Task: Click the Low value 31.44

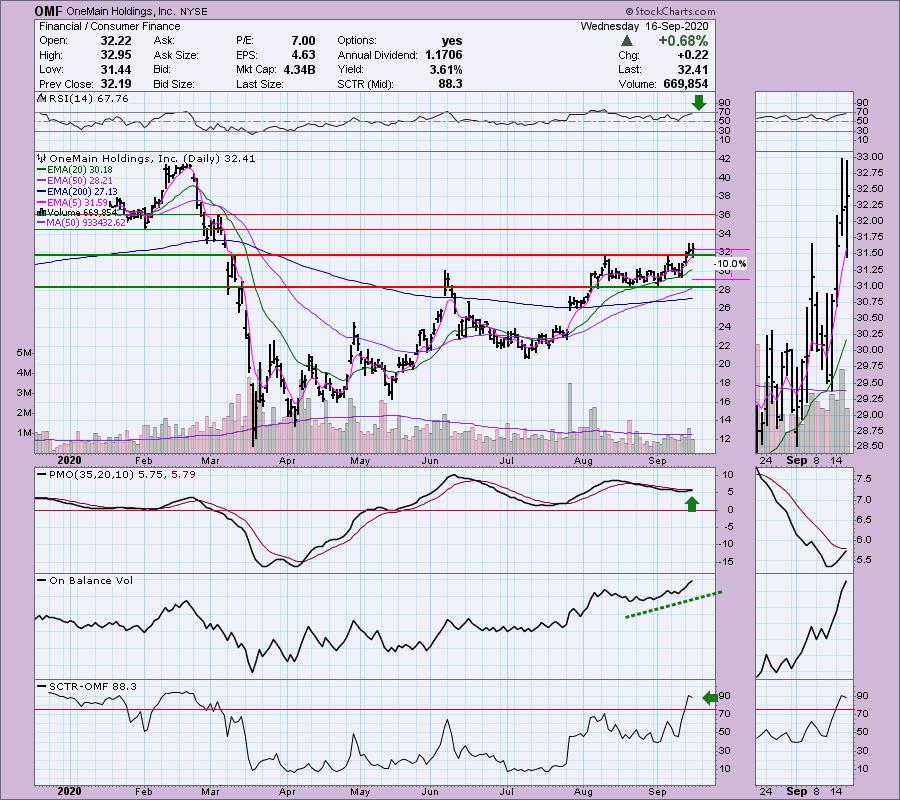Action: click(x=116, y=69)
